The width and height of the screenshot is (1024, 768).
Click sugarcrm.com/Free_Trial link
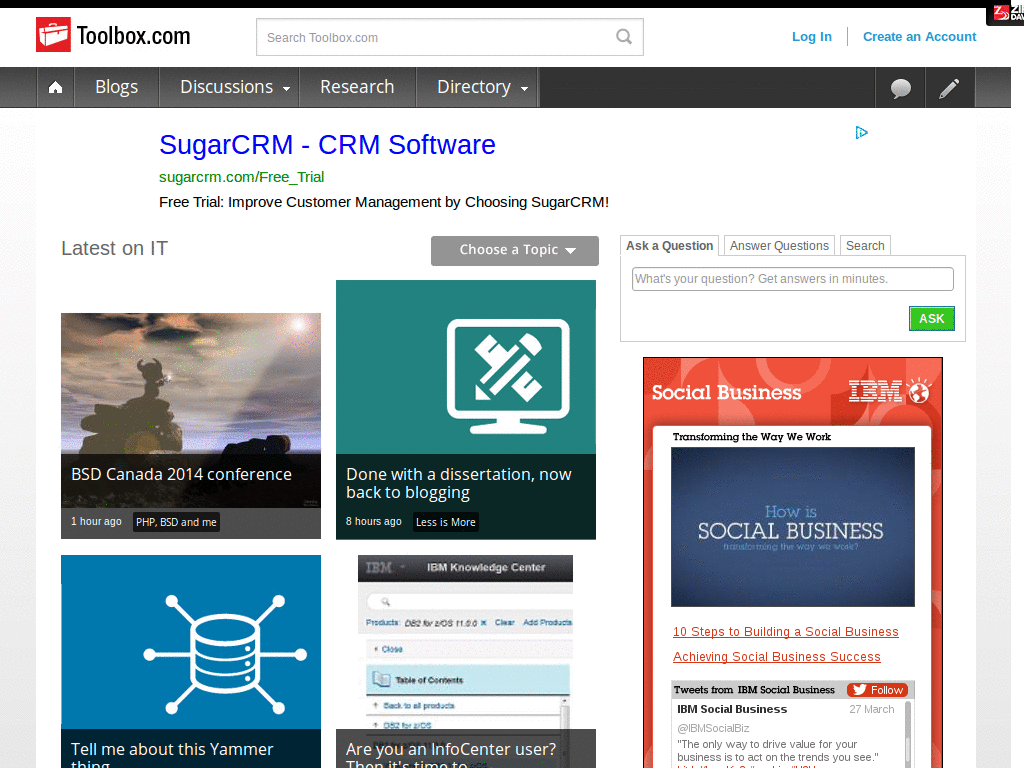(242, 177)
